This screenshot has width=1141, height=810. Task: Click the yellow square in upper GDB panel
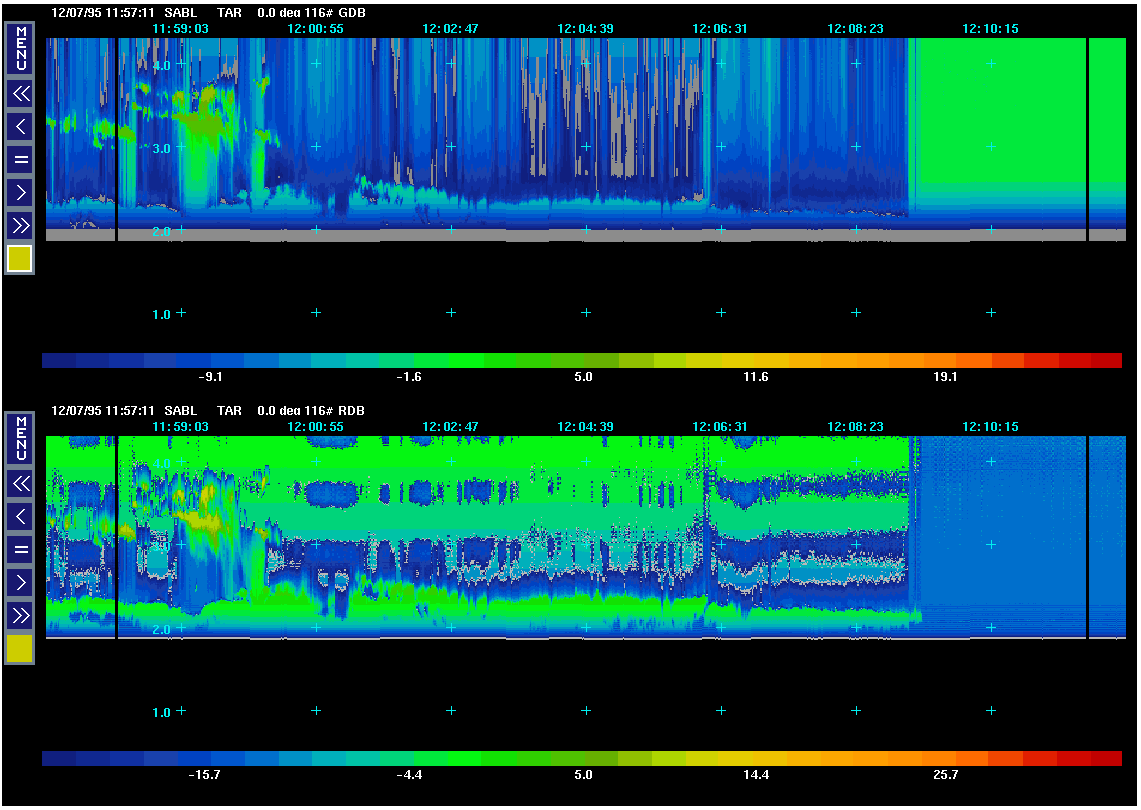click(20, 259)
